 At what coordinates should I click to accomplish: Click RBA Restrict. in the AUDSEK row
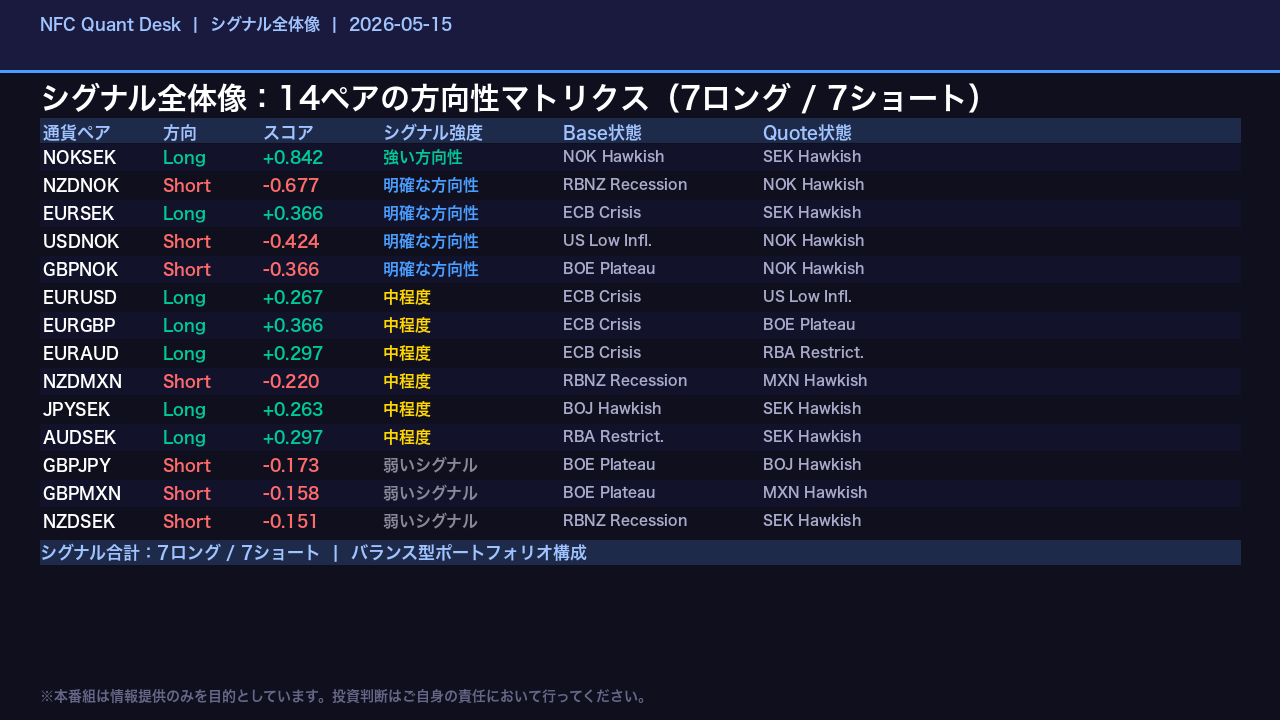tap(613, 437)
